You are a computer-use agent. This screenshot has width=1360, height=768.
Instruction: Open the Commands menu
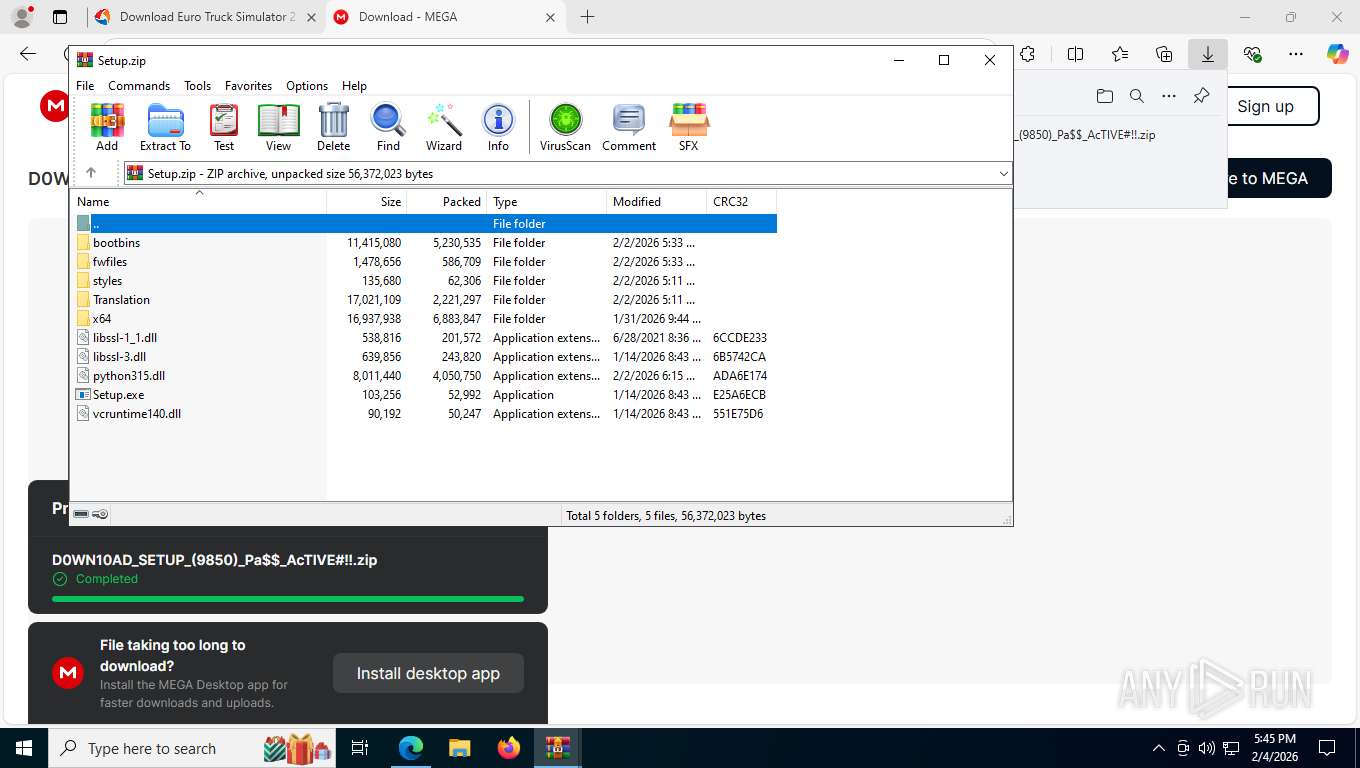pos(139,86)
